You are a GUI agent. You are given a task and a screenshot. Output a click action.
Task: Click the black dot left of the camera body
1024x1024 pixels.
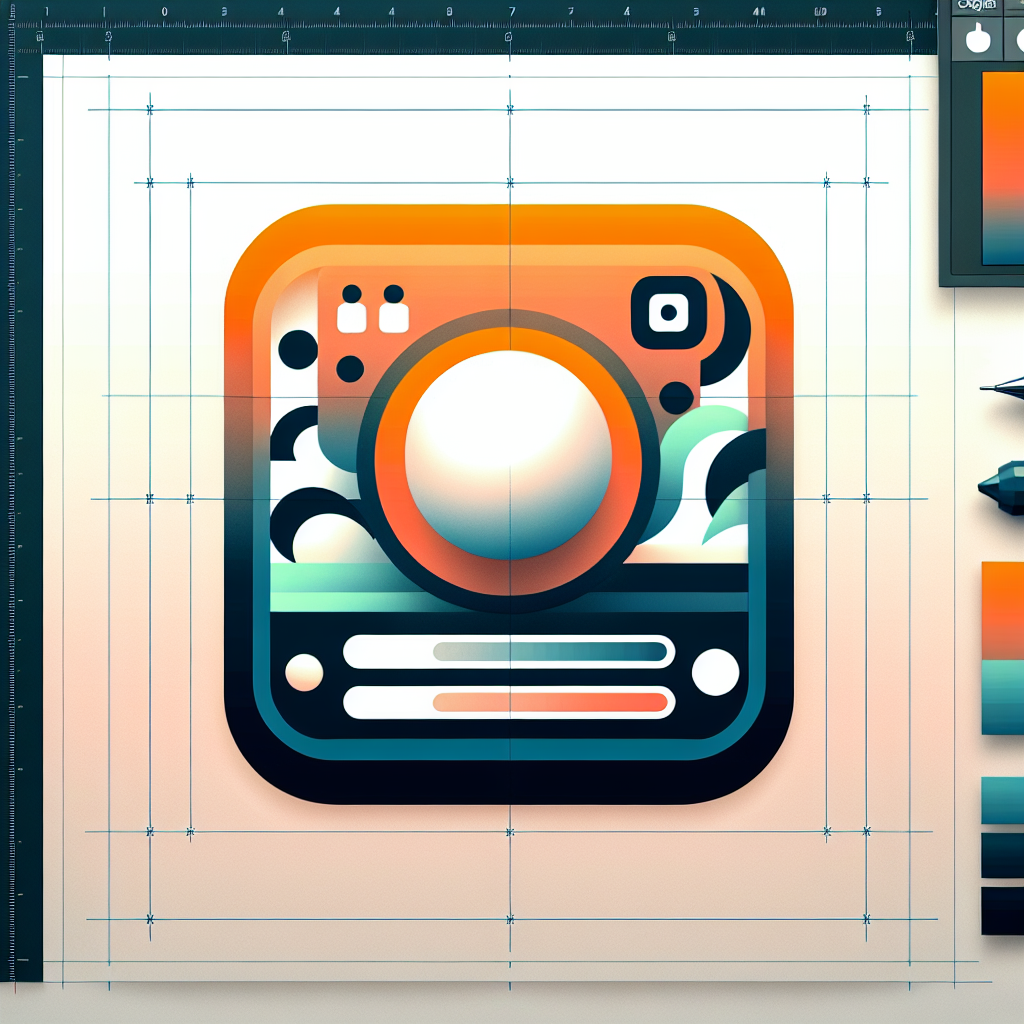298,349
